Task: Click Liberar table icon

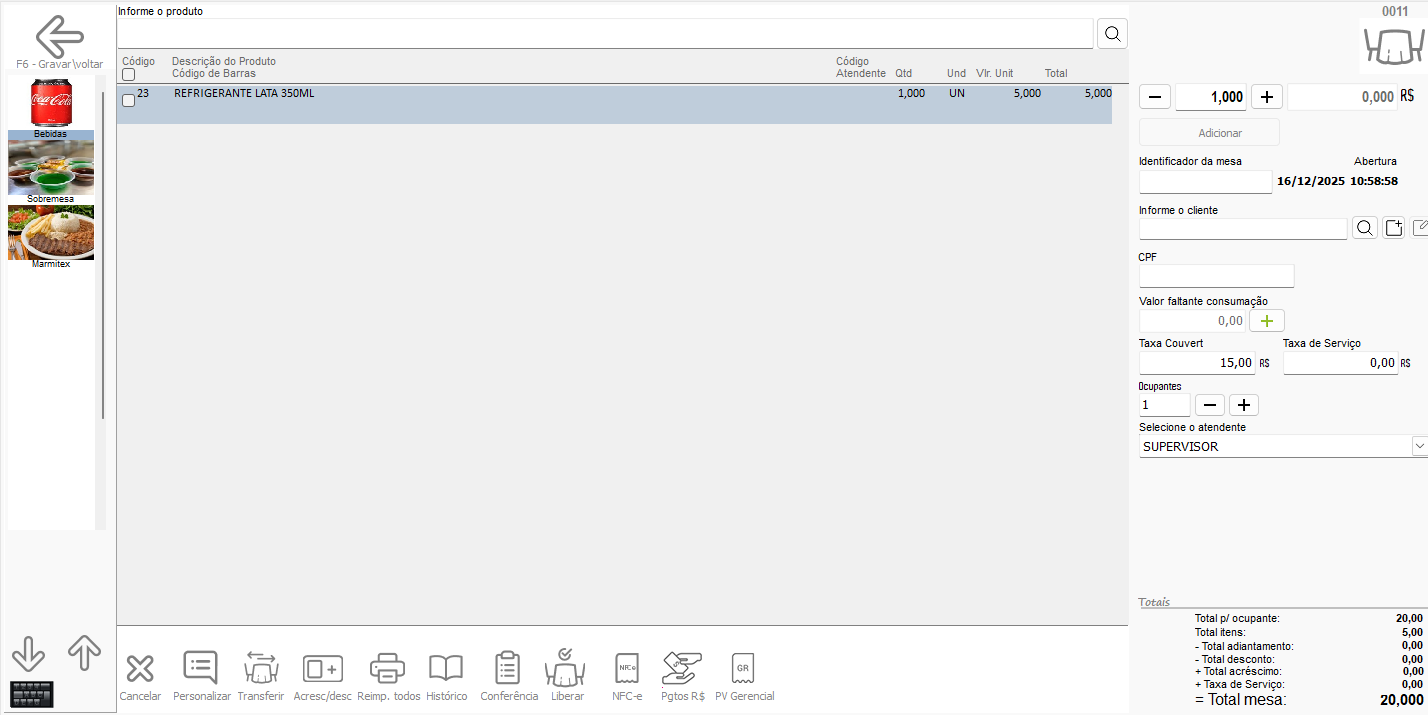Action: [x=566, y=667]
